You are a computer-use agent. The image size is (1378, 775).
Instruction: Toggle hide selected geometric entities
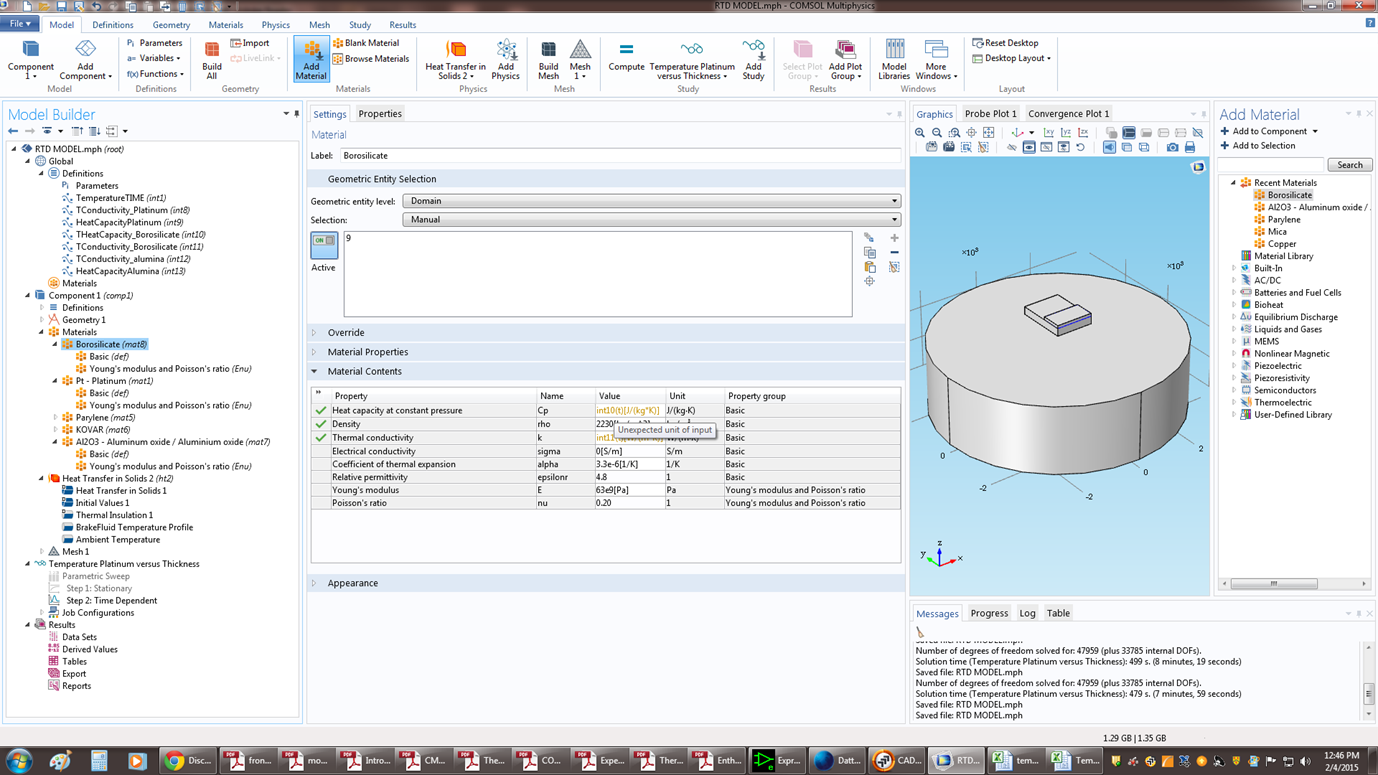[x=1012, y=147]
